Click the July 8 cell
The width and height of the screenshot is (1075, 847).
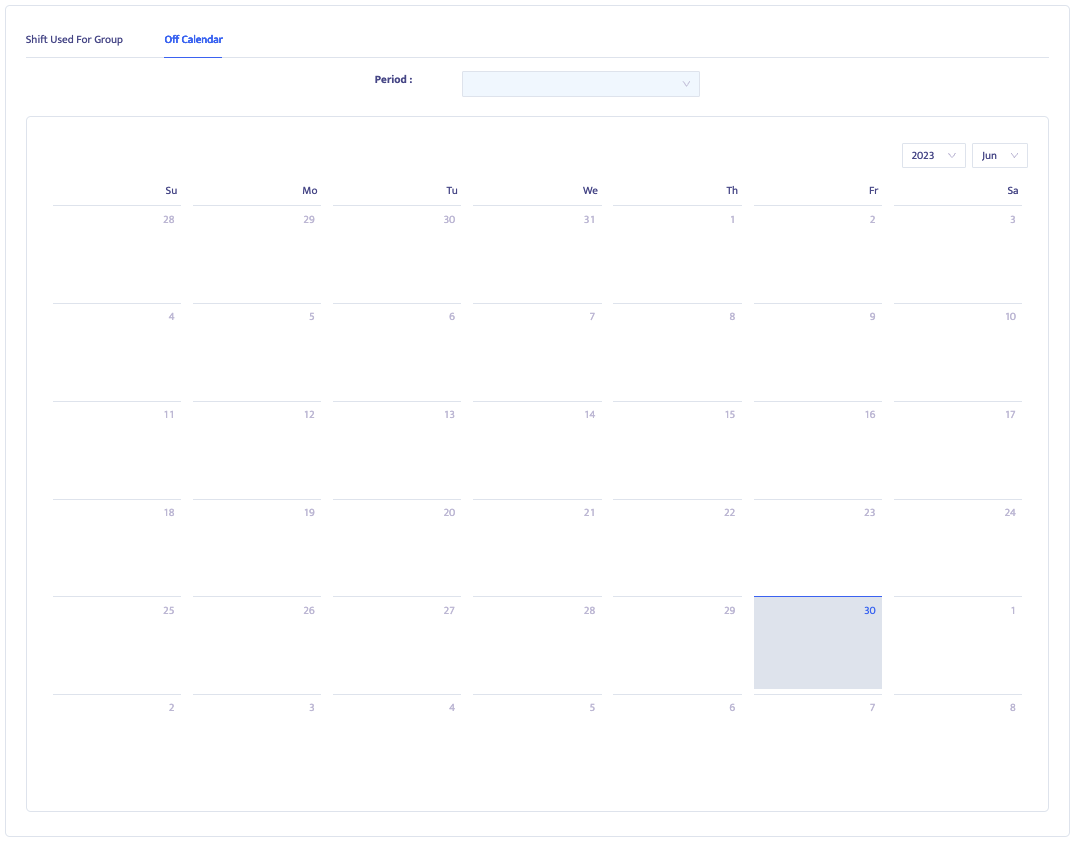click(958, 740)
